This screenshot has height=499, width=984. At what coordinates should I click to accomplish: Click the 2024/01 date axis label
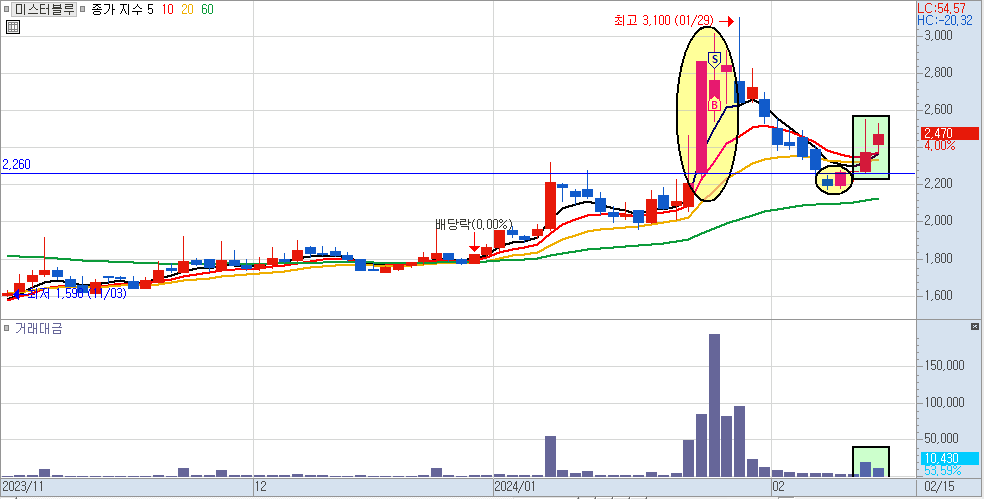[514, 486]
